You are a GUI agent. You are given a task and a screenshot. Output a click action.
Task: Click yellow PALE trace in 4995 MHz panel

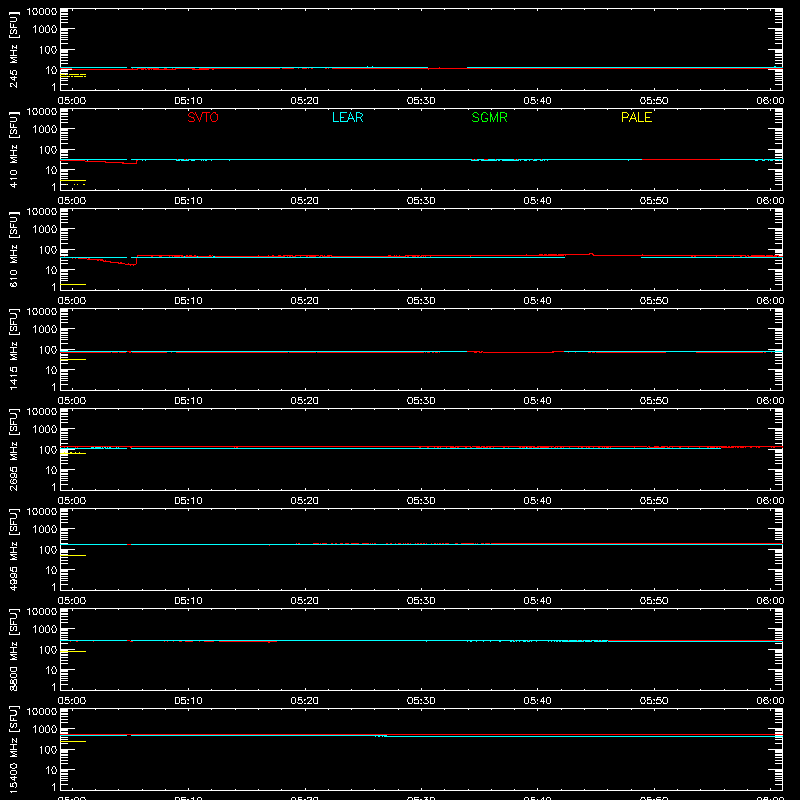click(x=73, y=555)
